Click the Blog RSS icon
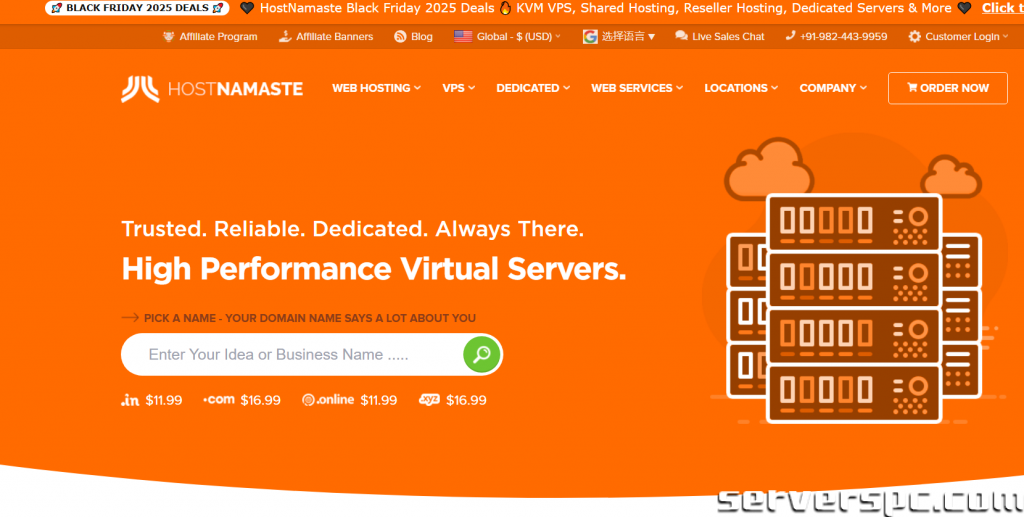 point(400,36)
